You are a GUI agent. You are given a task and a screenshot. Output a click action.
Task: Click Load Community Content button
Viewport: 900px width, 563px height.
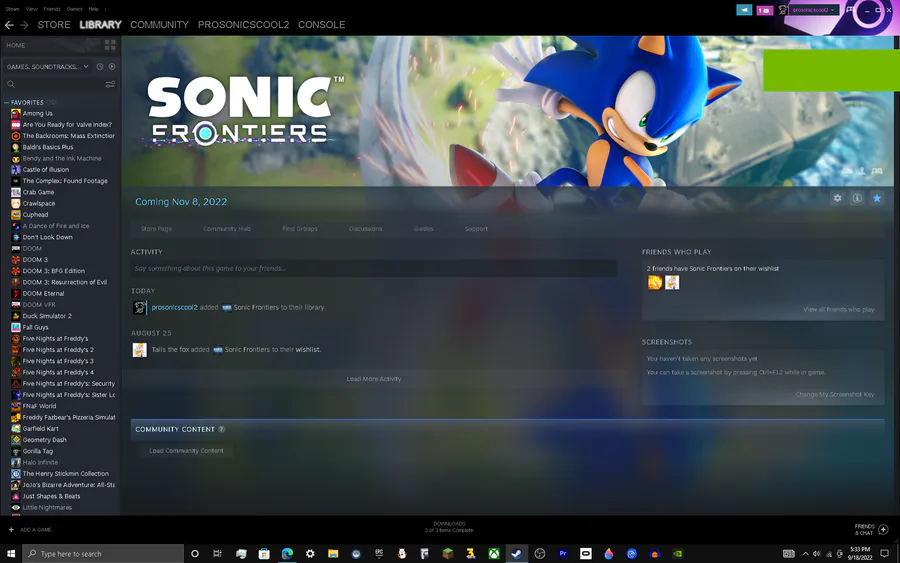pyautogui.click(x=186, y=451)
